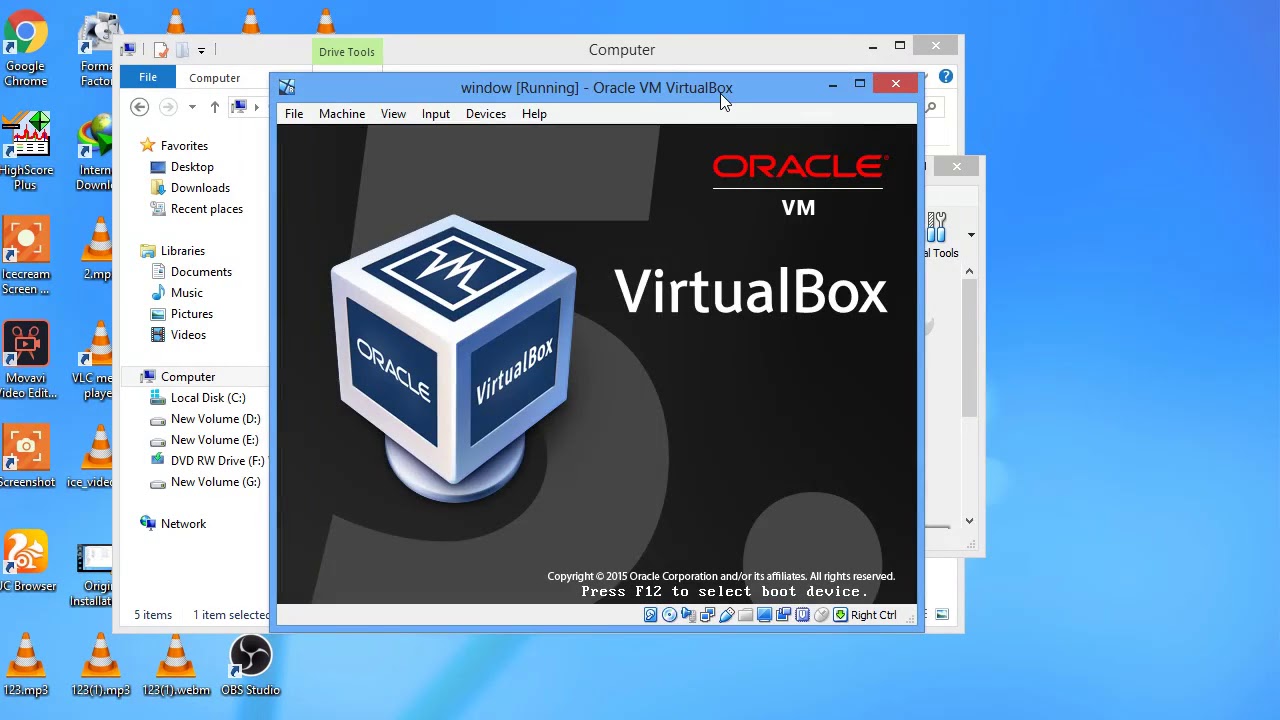Open the Tools dropdown arrow in background window
The width and height of the screenshot is (1280, 720).
[x=971, y=235]
